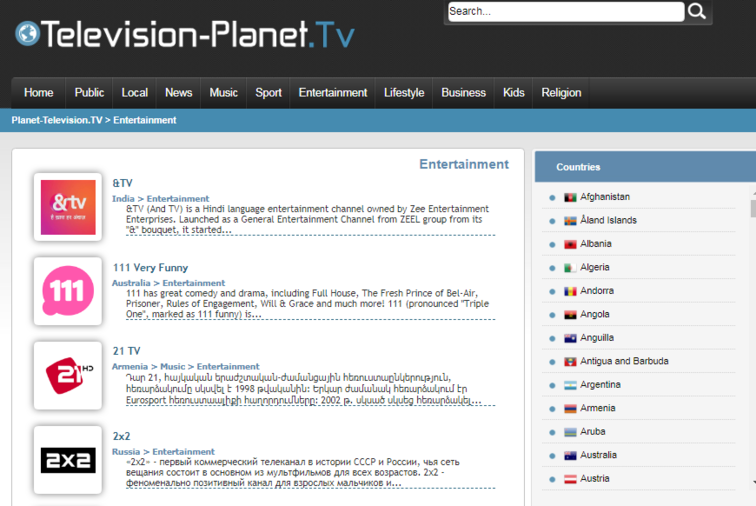Go to the Sport menu item
The height and width of the screenshot is (506, 756).
coord(268,93)
